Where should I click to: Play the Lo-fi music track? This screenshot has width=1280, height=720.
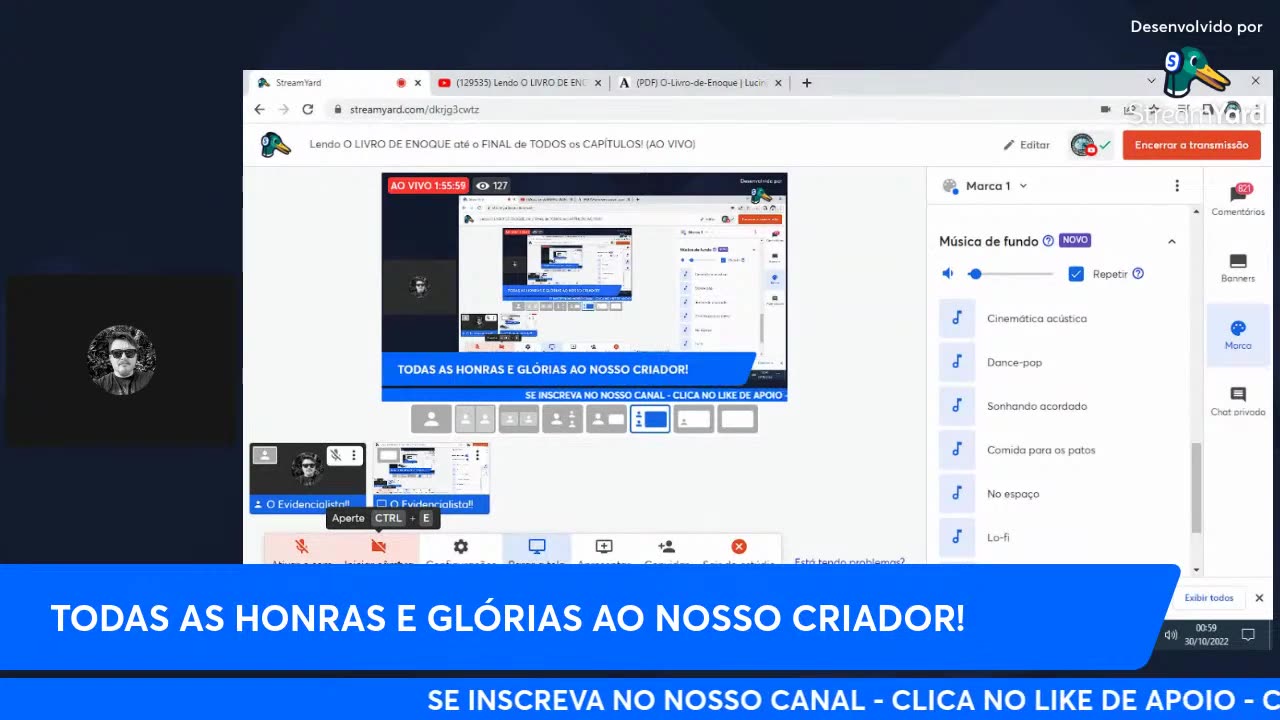[x=957, y=537]
